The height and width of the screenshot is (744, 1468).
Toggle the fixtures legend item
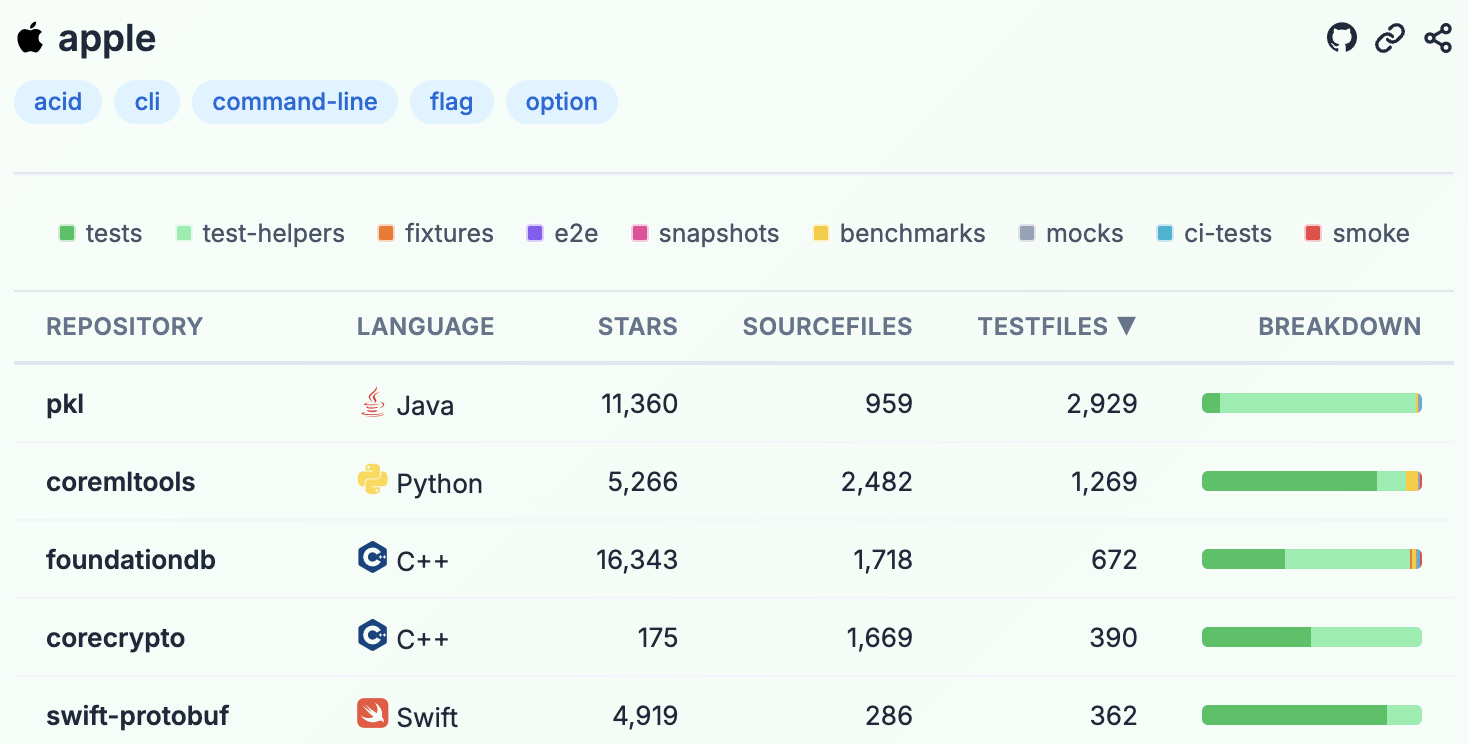[x=435, y=234]
